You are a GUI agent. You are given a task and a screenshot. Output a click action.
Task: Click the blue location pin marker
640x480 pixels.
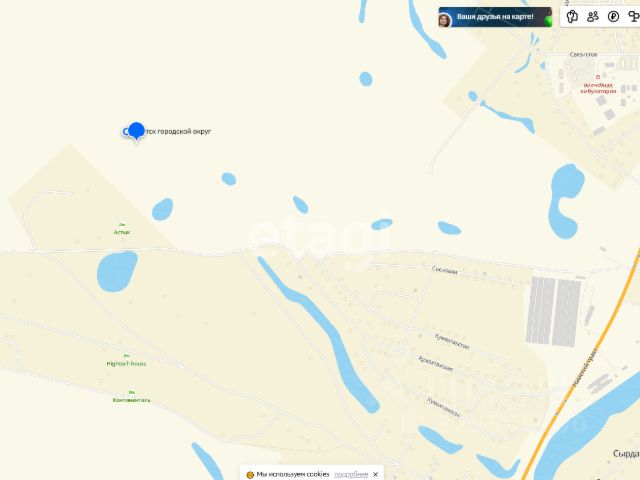coord(136,131)
